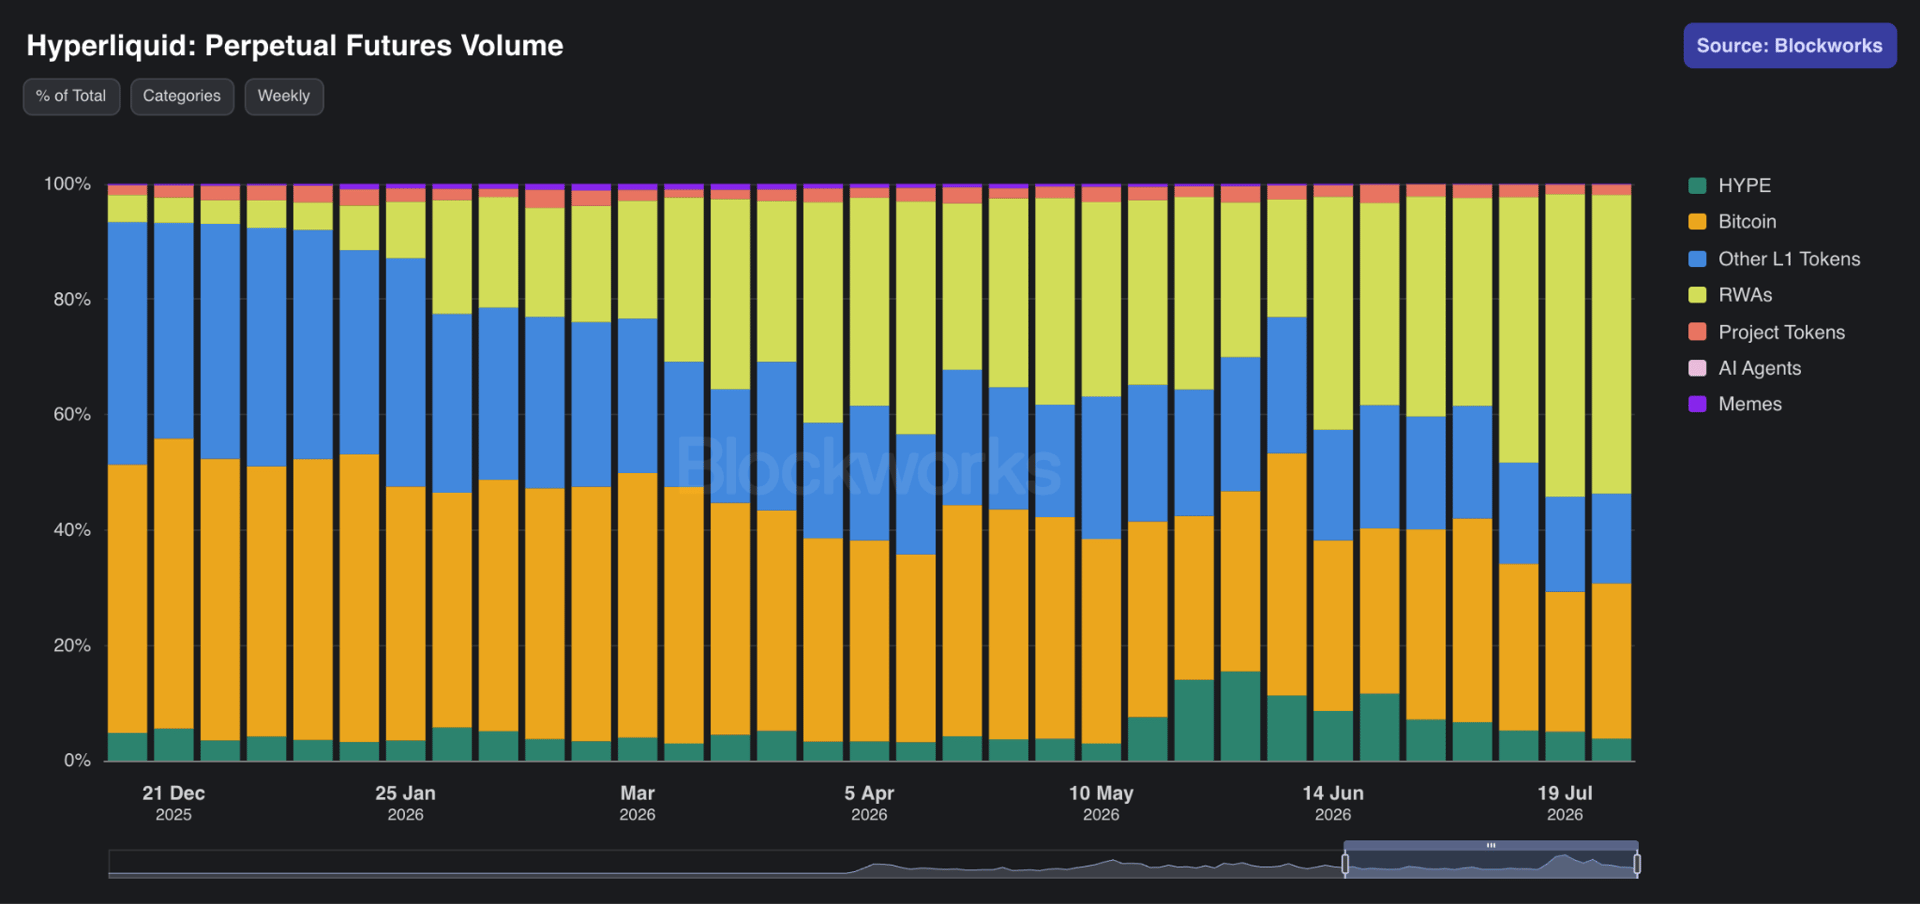Click the Other L1 Tokens segment of the 10 May bar
This screenshot has width=1920, height=904.
(1101, 468)
